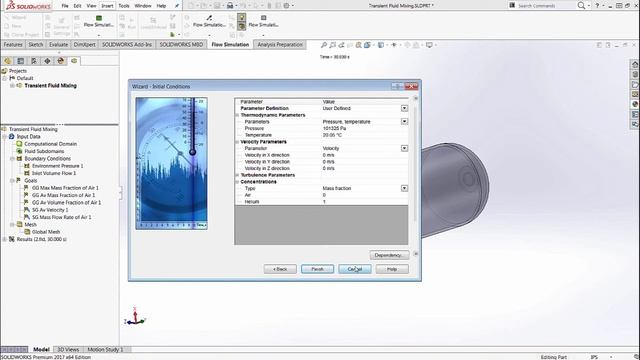Click the Helium mass fraction value

364,202
